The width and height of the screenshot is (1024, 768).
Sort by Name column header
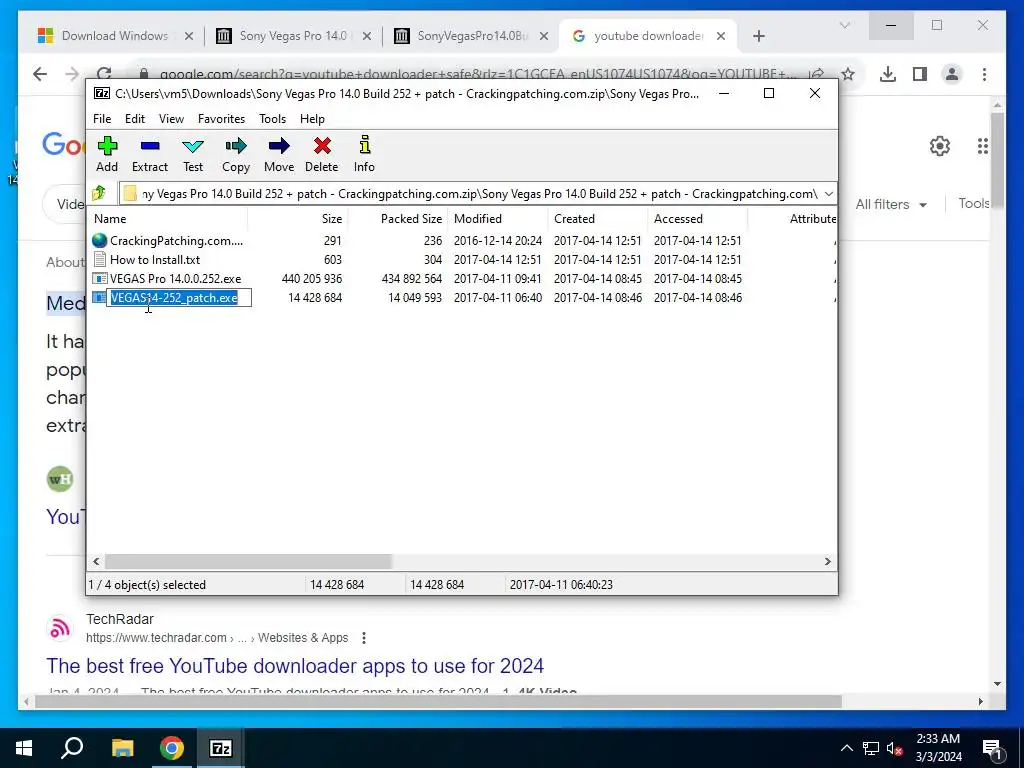pos(168,219)
